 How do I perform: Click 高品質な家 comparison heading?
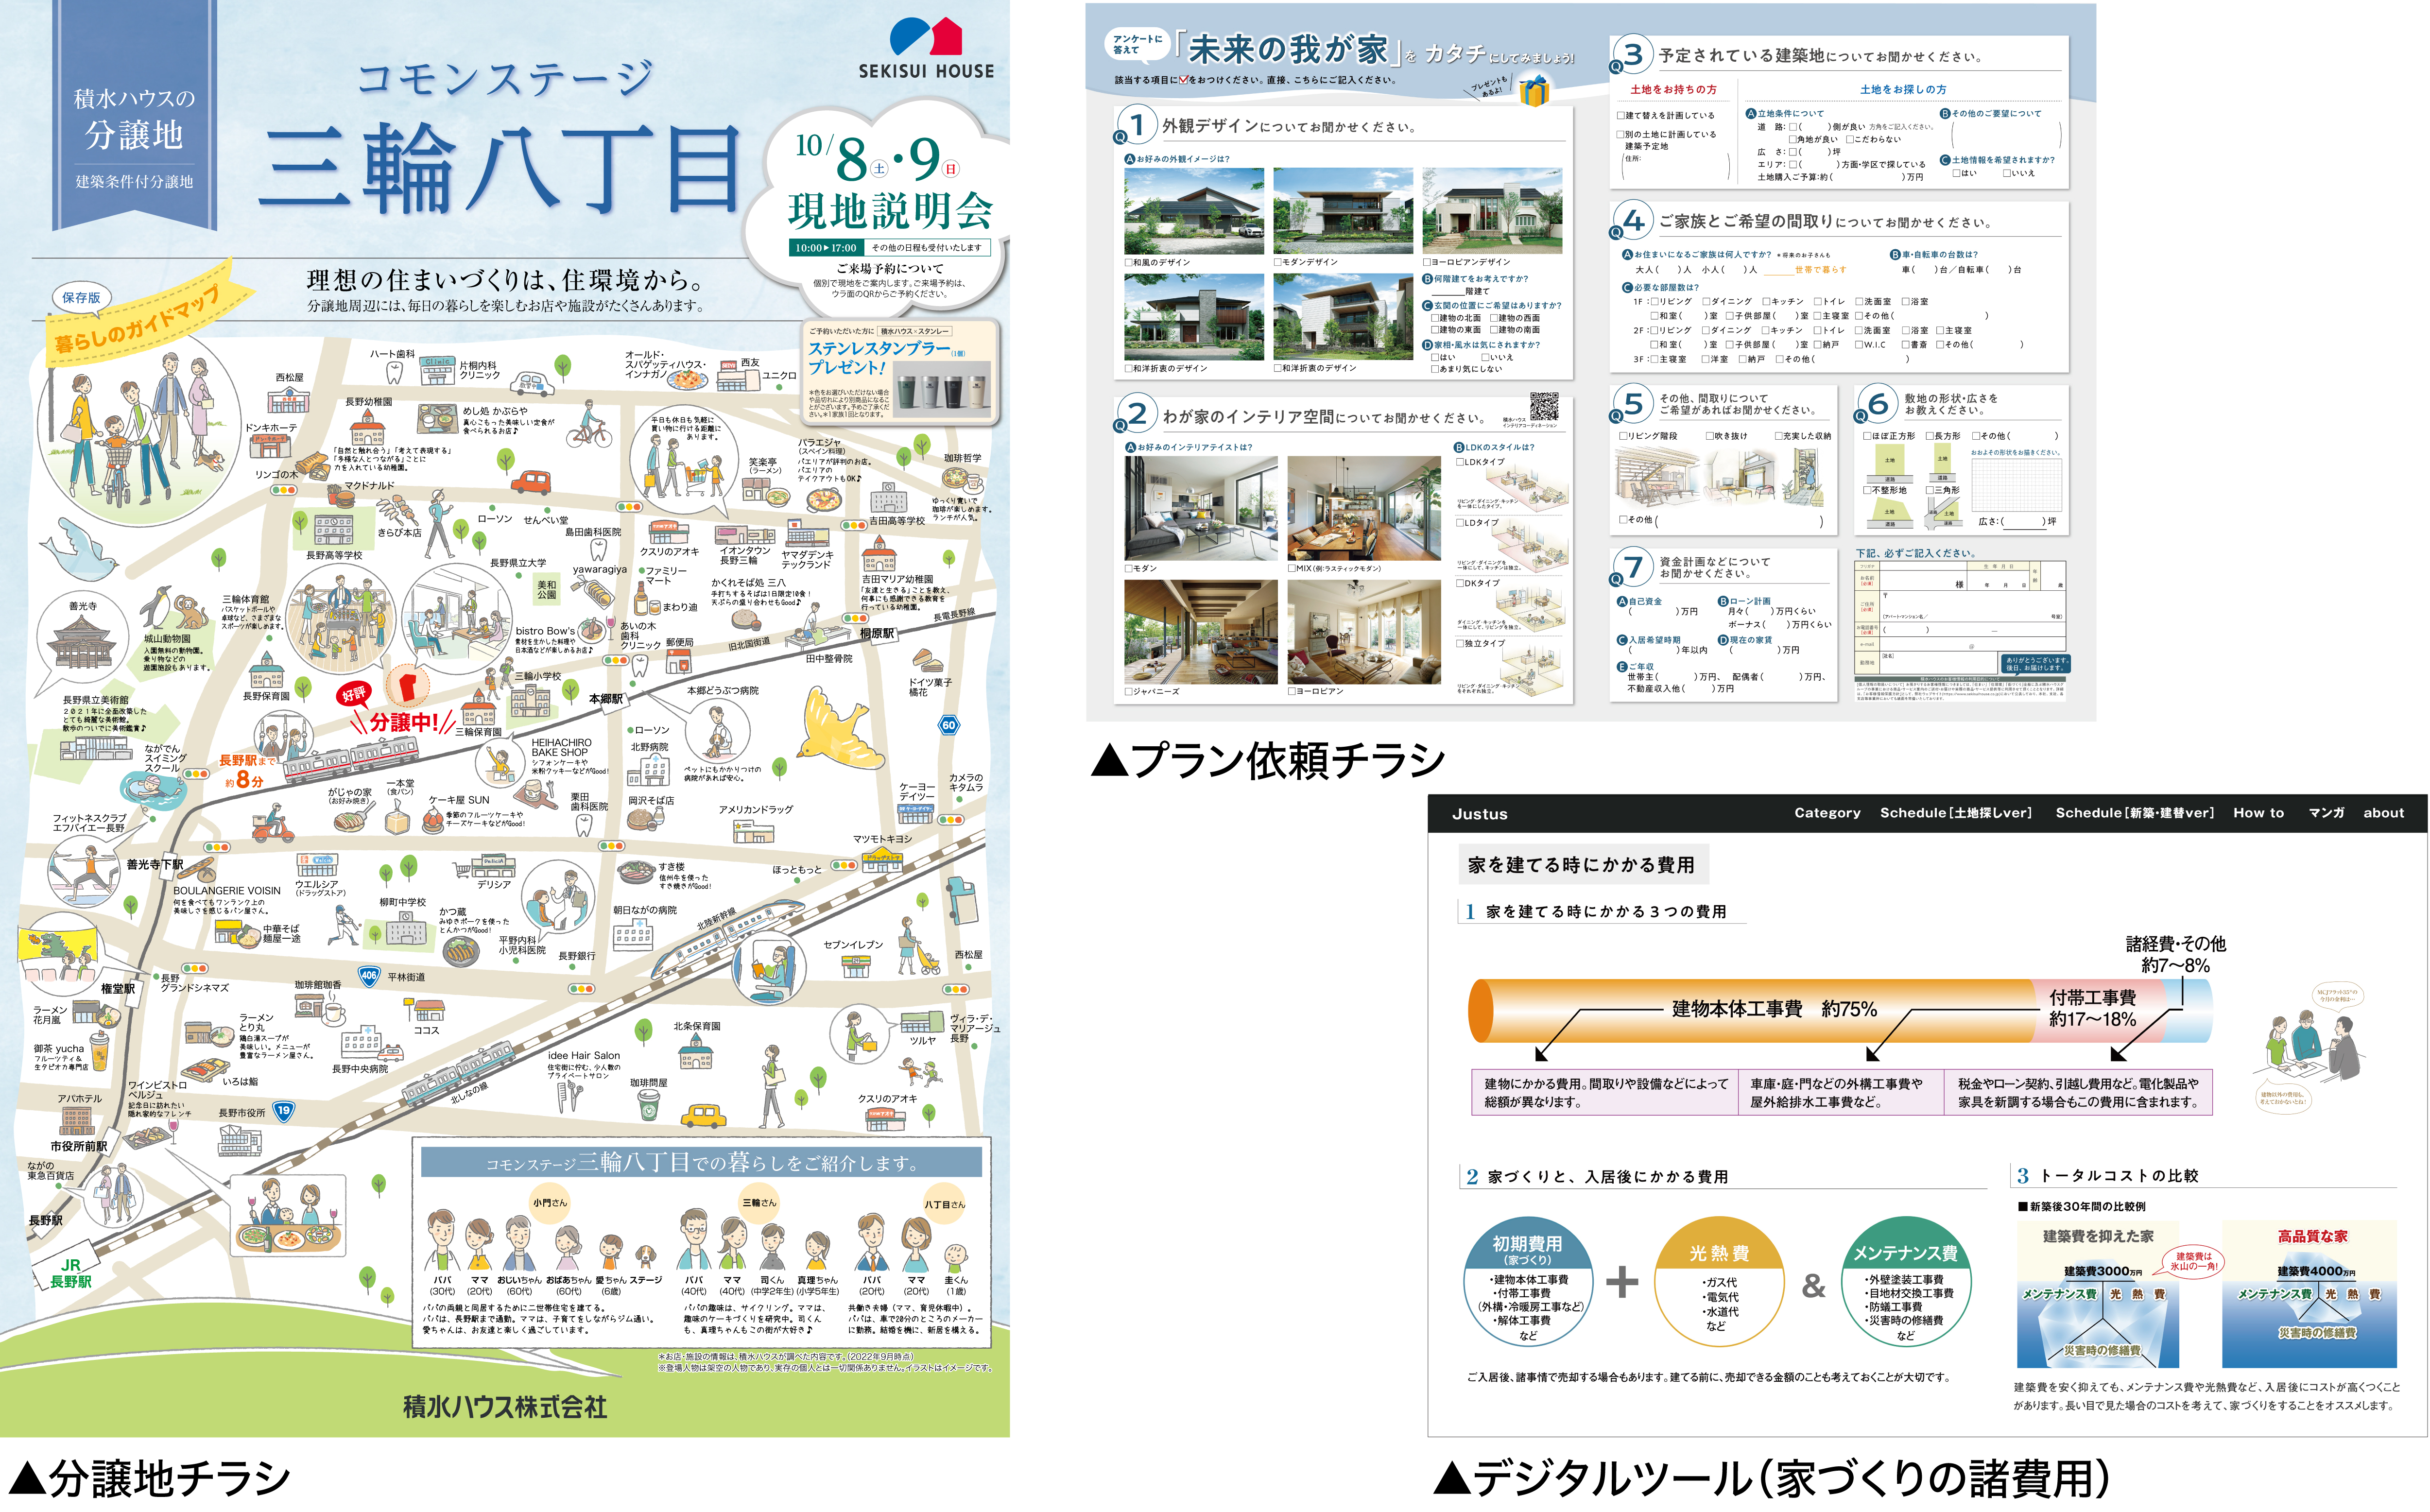2312,1235
